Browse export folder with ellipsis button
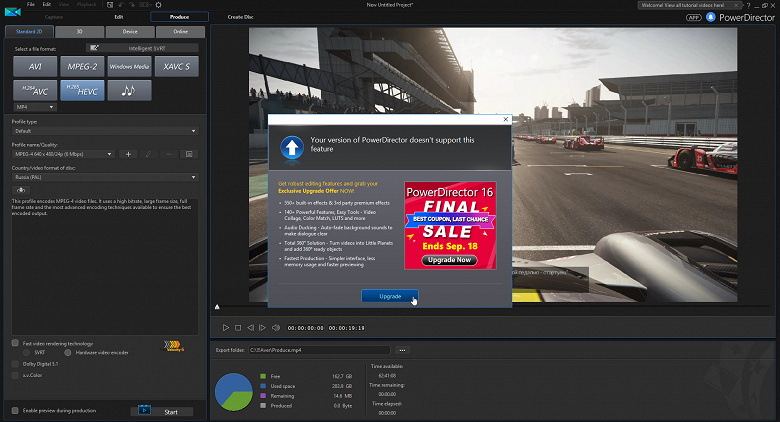The height and width of the screenshot is (422, 780). (402, 351)
